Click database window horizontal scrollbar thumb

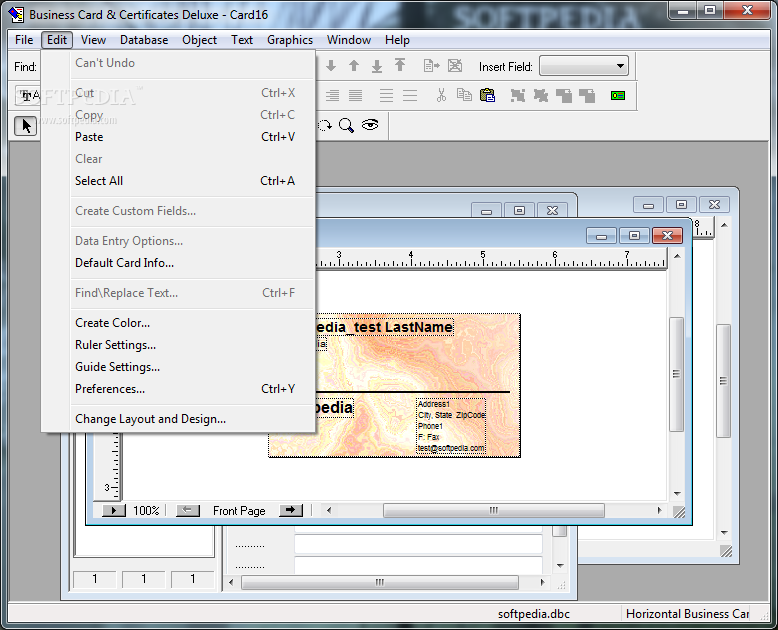click(380, 582)
